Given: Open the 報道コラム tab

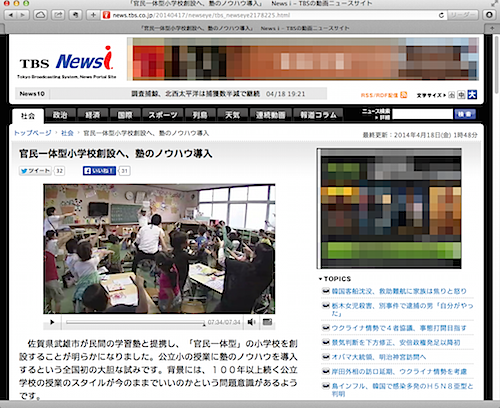Looking at the screenshot, I should pyautogui.click(x=318, y=115).
